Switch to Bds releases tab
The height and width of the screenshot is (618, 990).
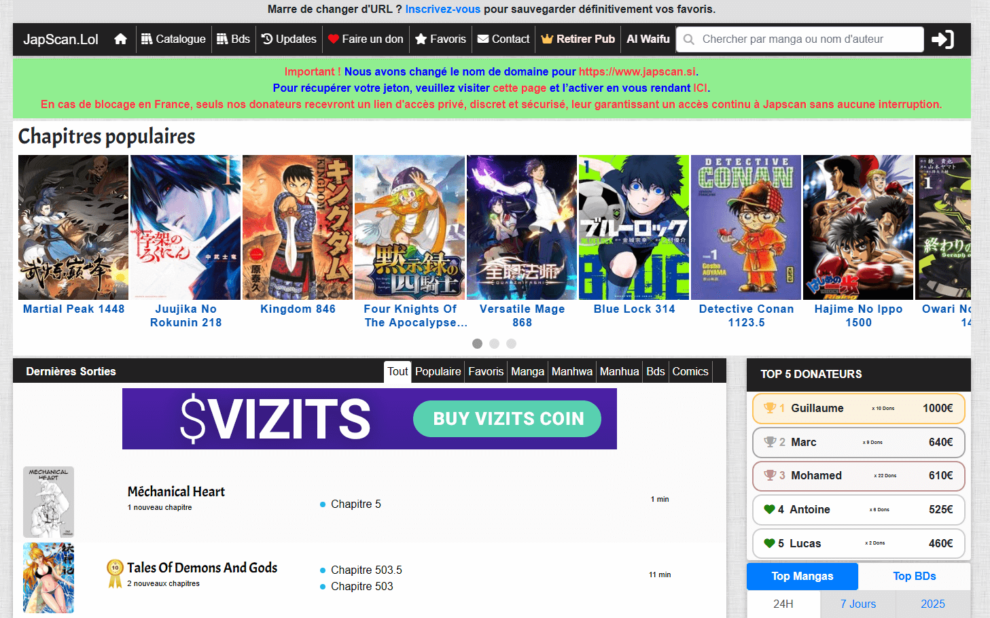point(655,372)
